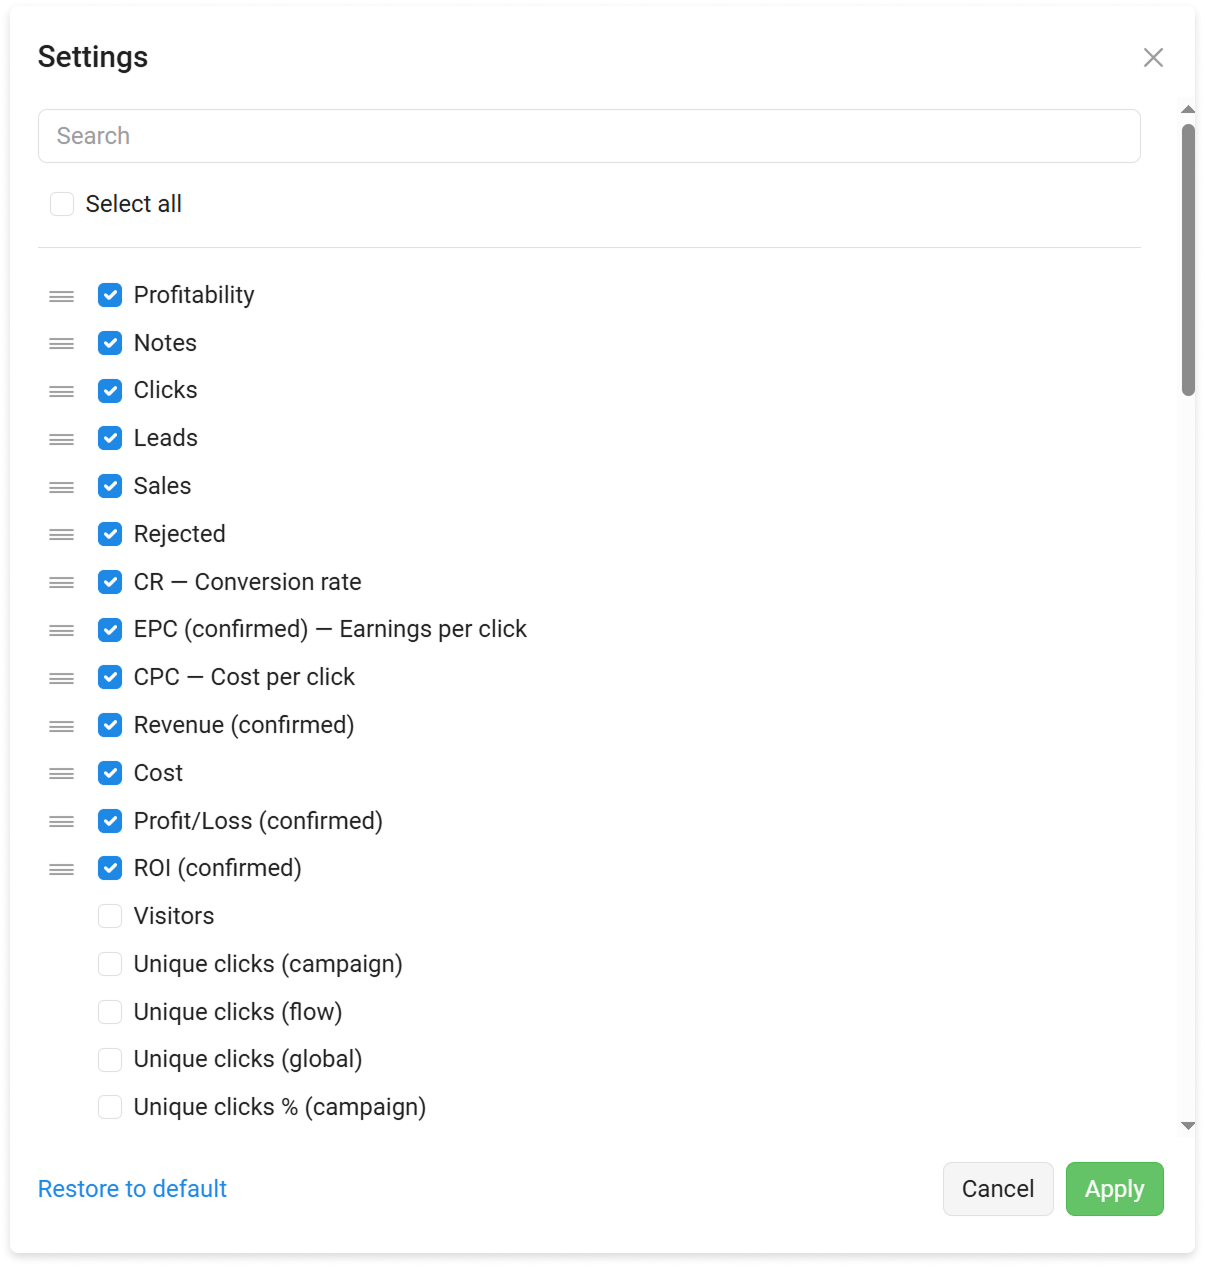Click the Apply button
The height and width of the screenshot is (1267, 1205).
[x=1114, y=1189]
